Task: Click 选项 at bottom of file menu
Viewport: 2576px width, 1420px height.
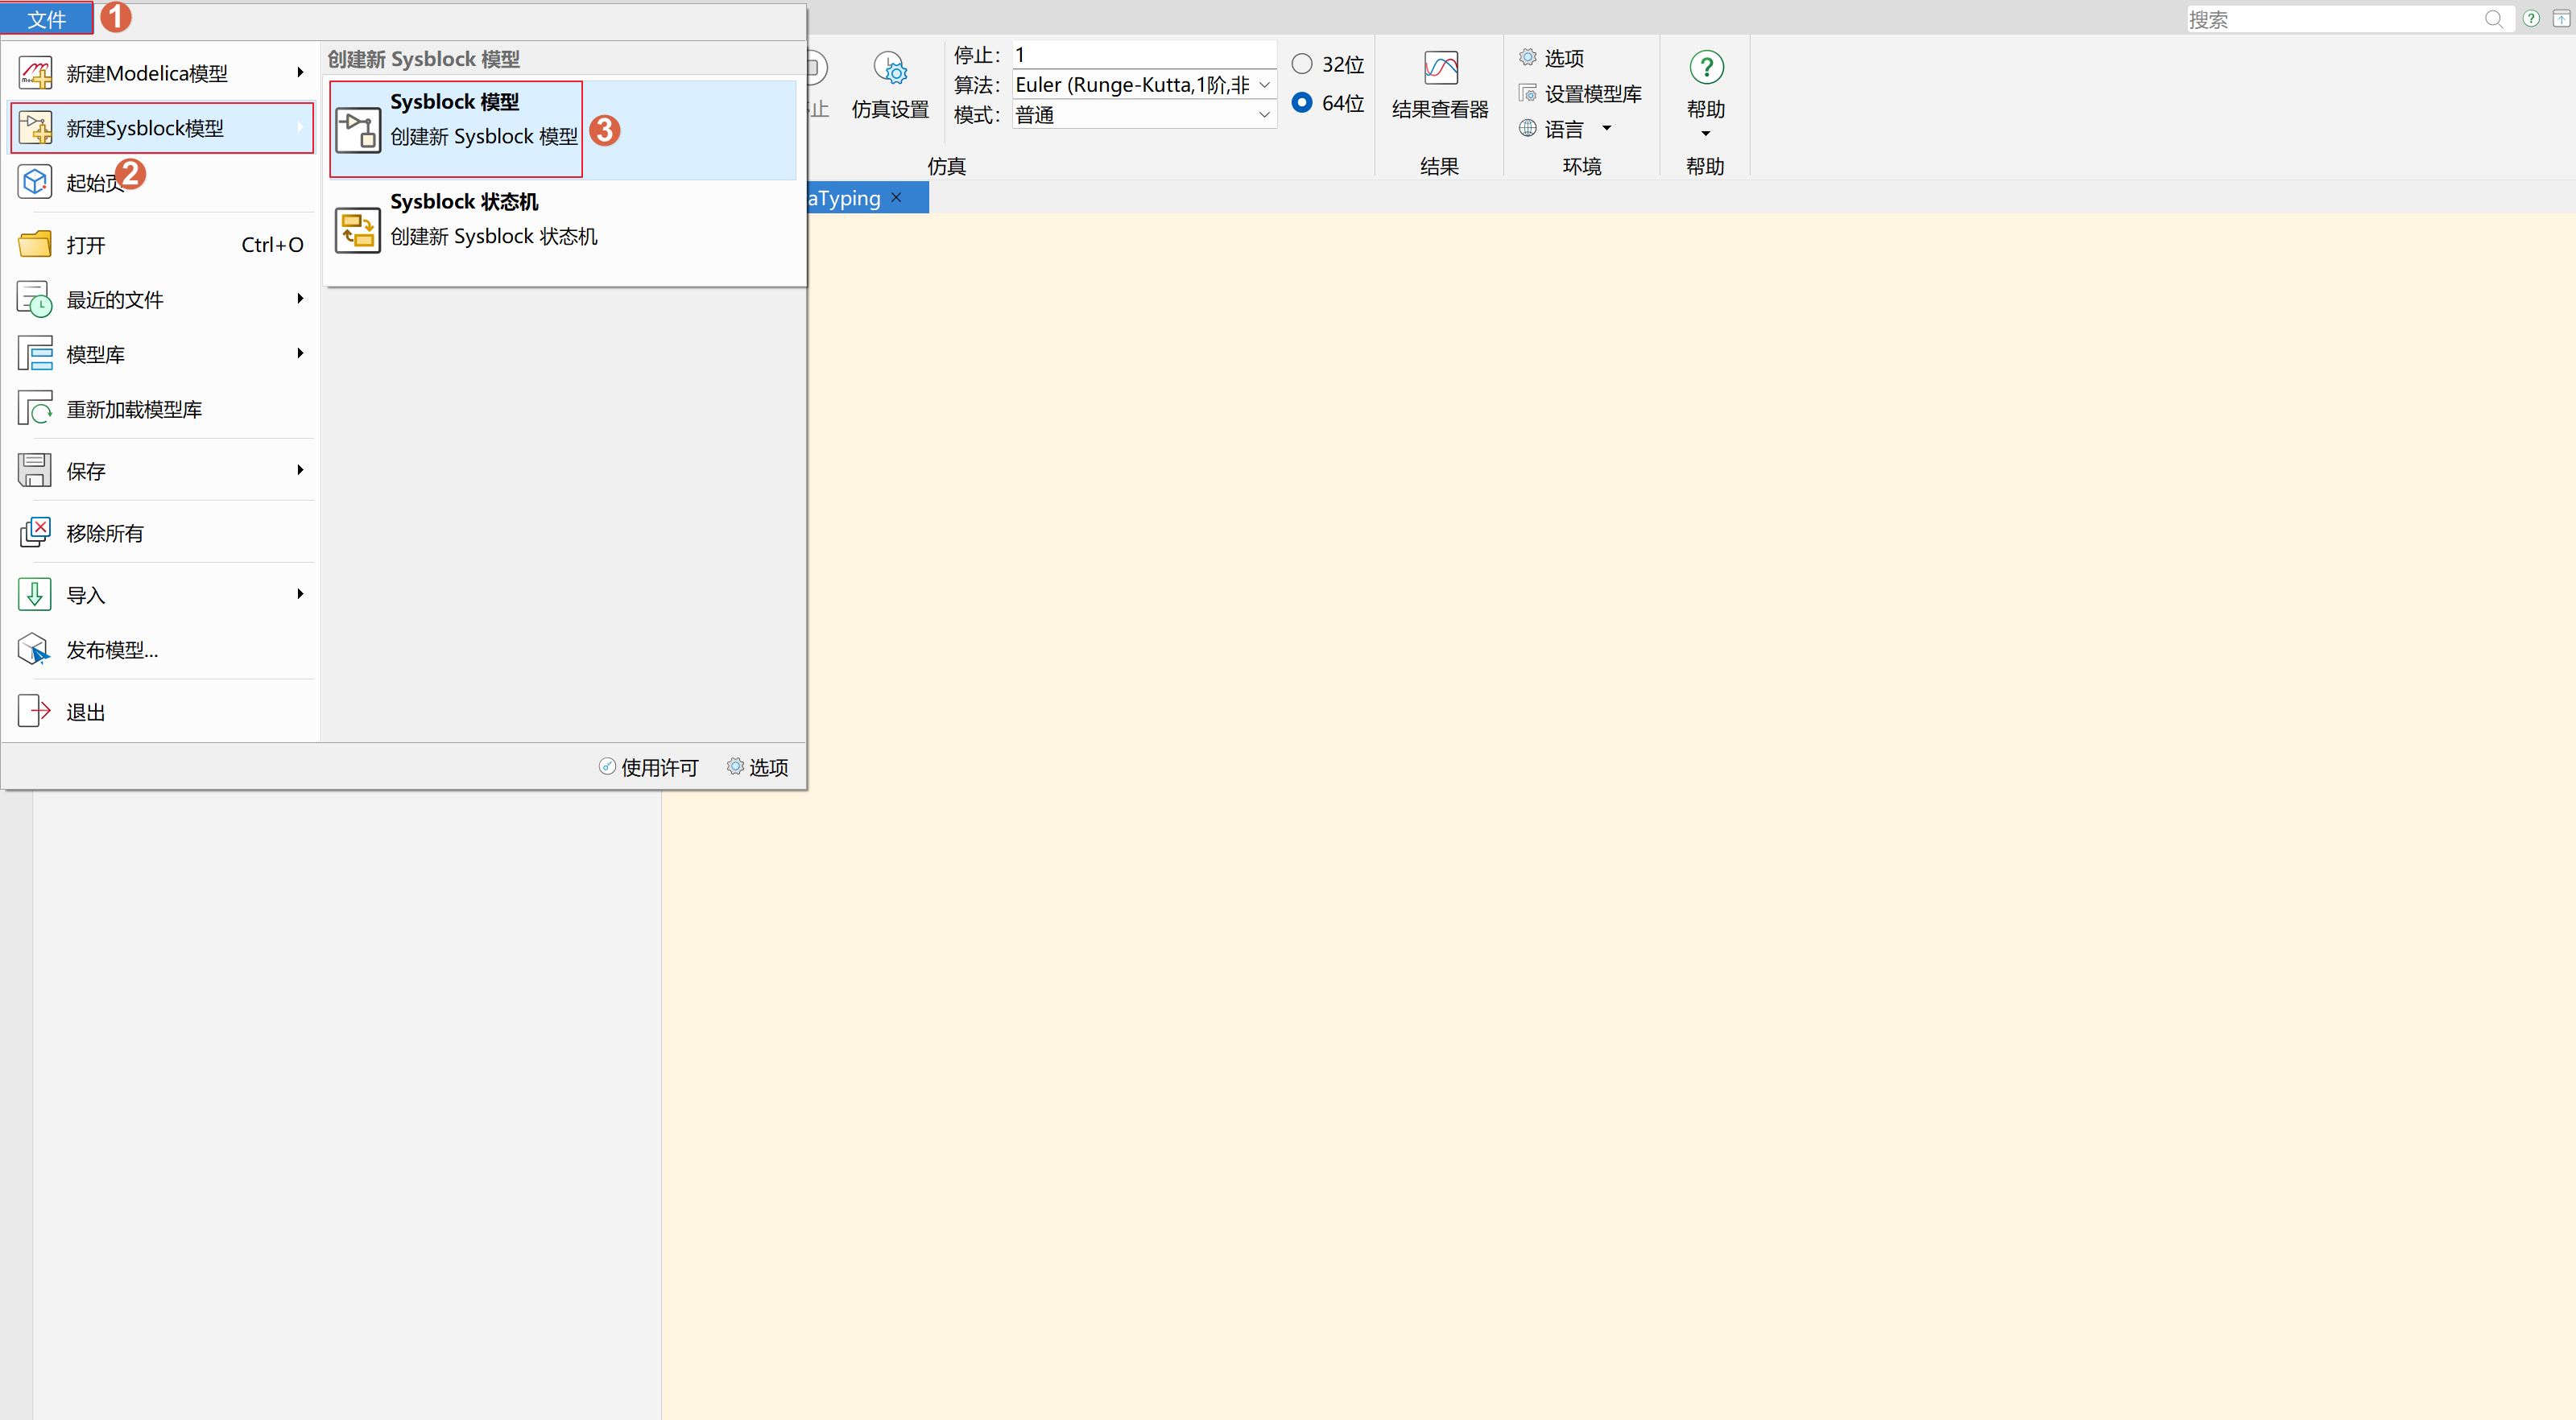Action: [x=757, y=767]
